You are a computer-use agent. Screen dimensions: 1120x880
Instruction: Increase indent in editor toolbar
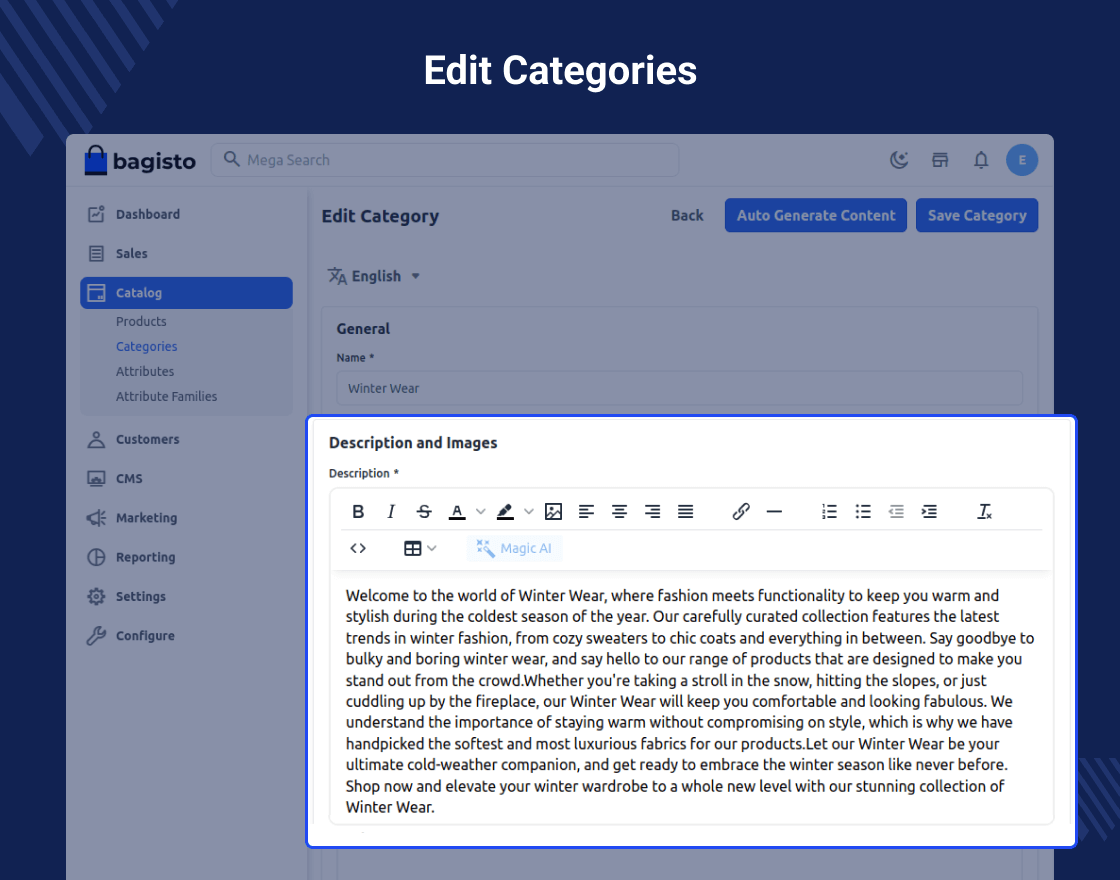929,511
